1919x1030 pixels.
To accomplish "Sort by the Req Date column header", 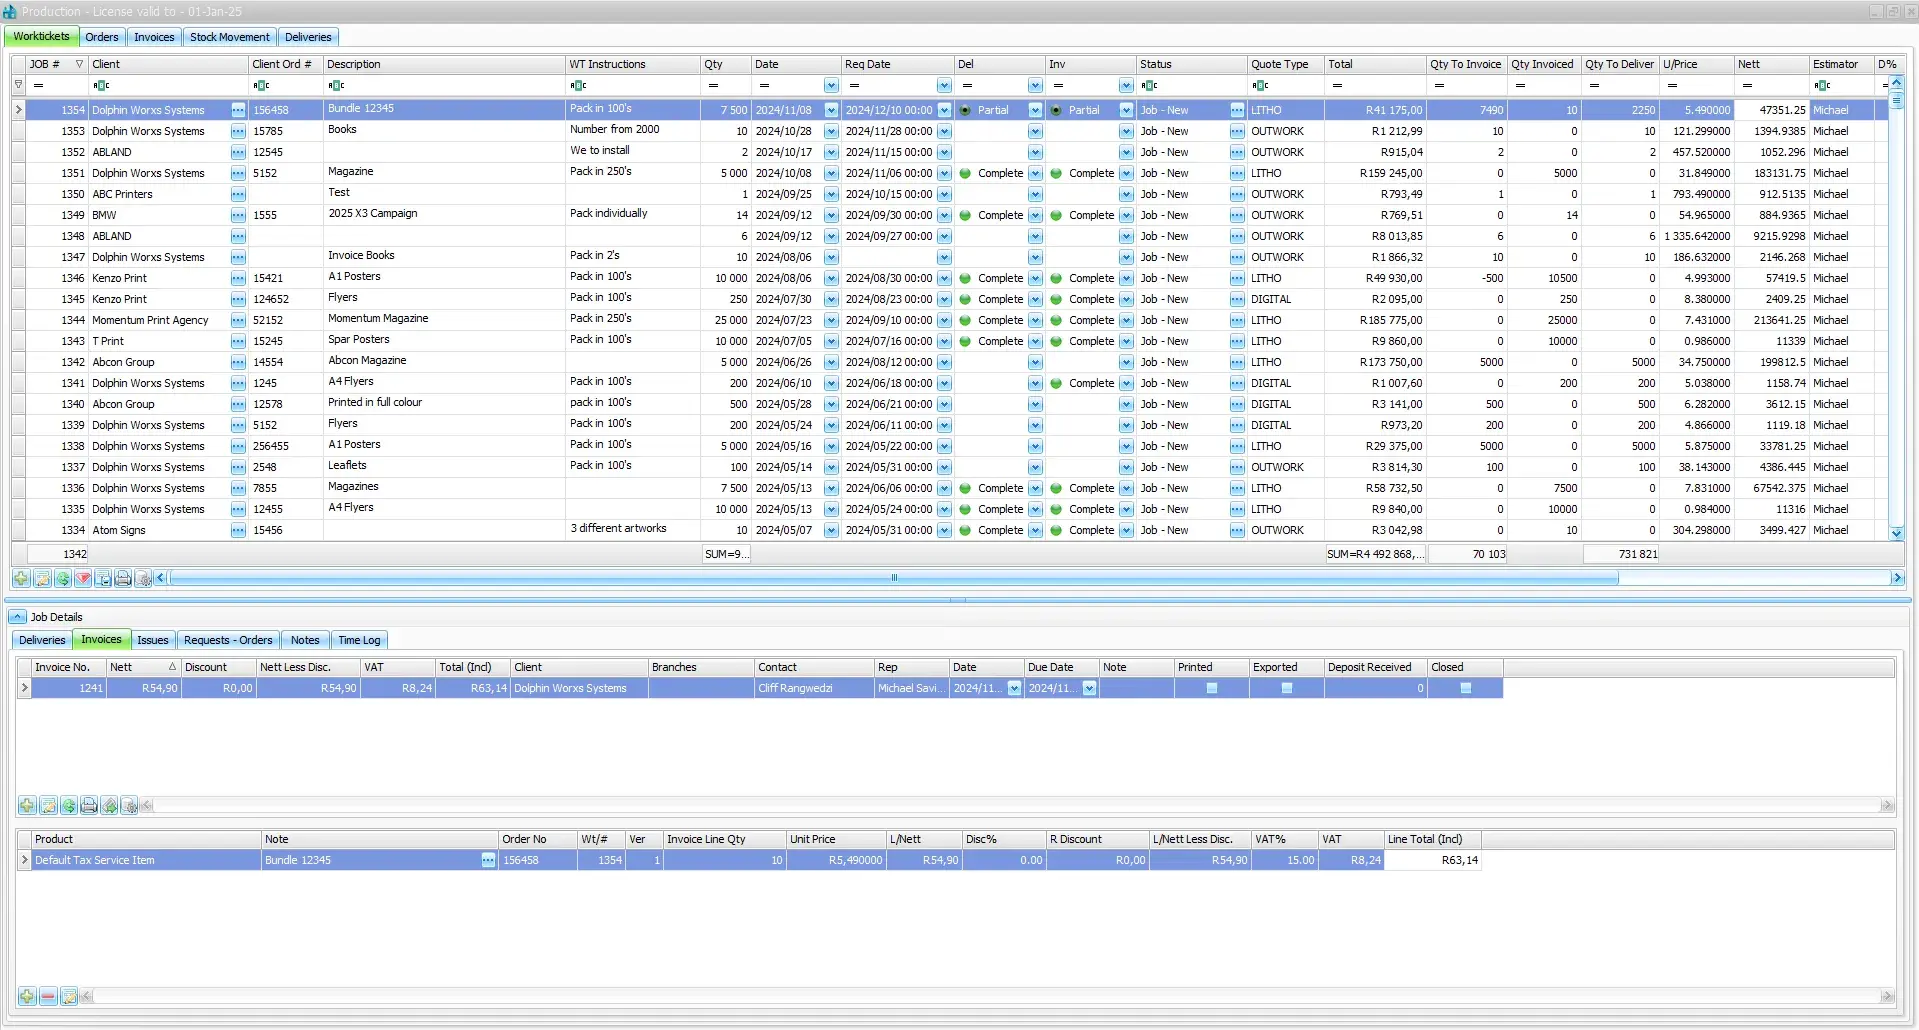I will pyautogui.click(x=895, y=64).
